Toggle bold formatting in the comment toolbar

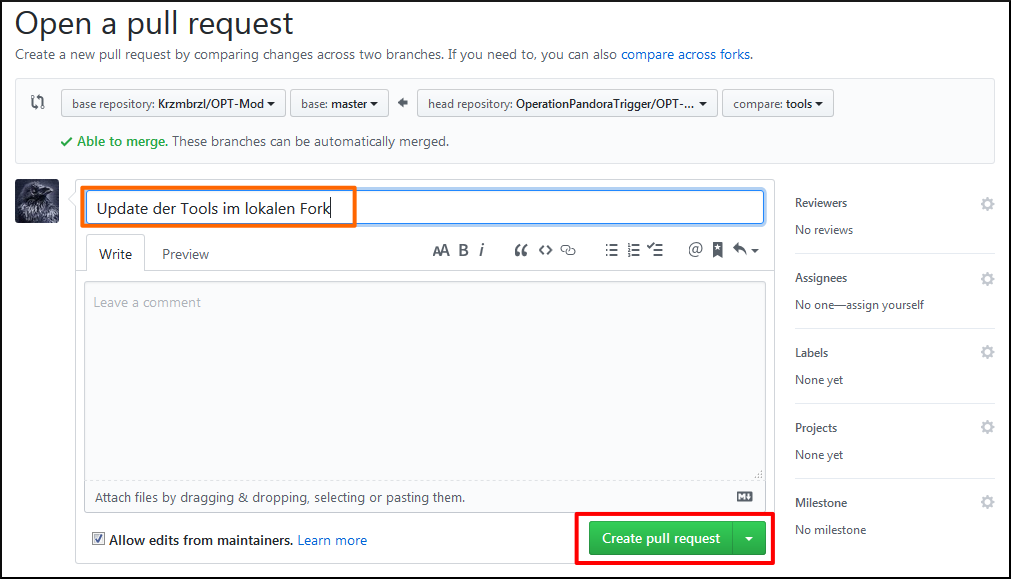tap(462, 250)
